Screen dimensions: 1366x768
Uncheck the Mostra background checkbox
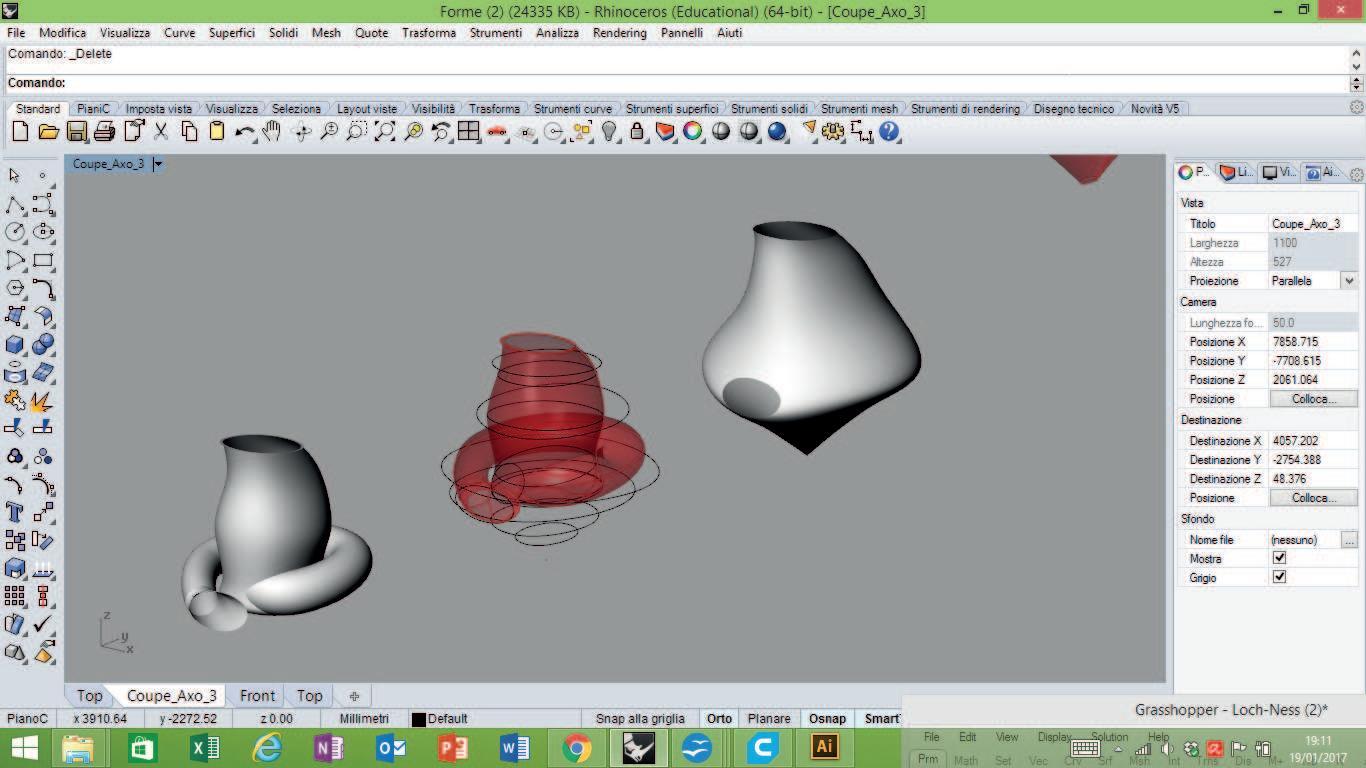(1279, 558)
